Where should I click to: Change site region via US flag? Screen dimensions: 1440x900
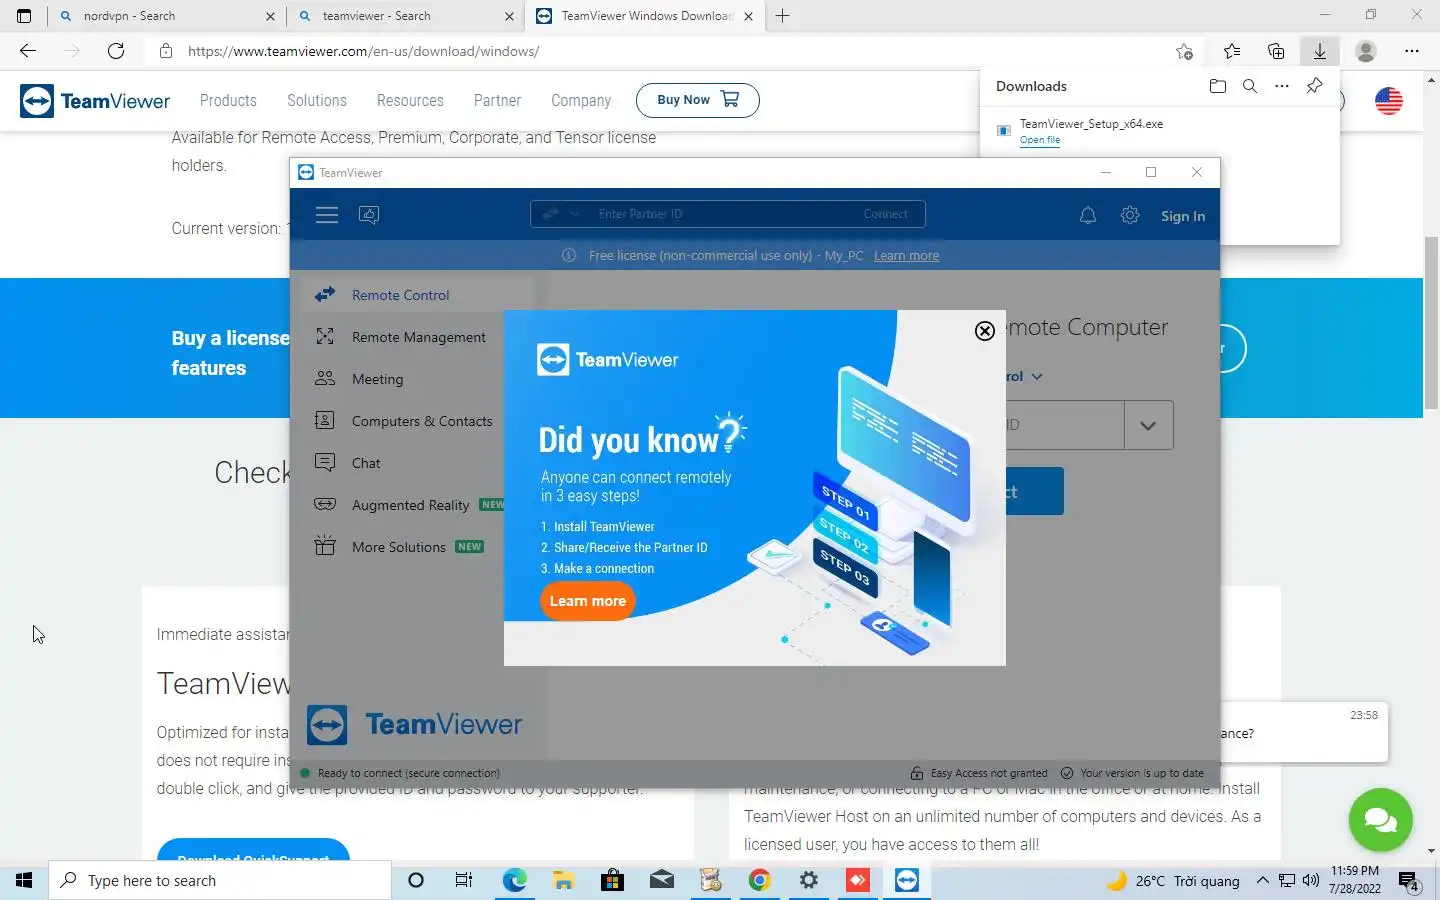tap(1389, 100)
